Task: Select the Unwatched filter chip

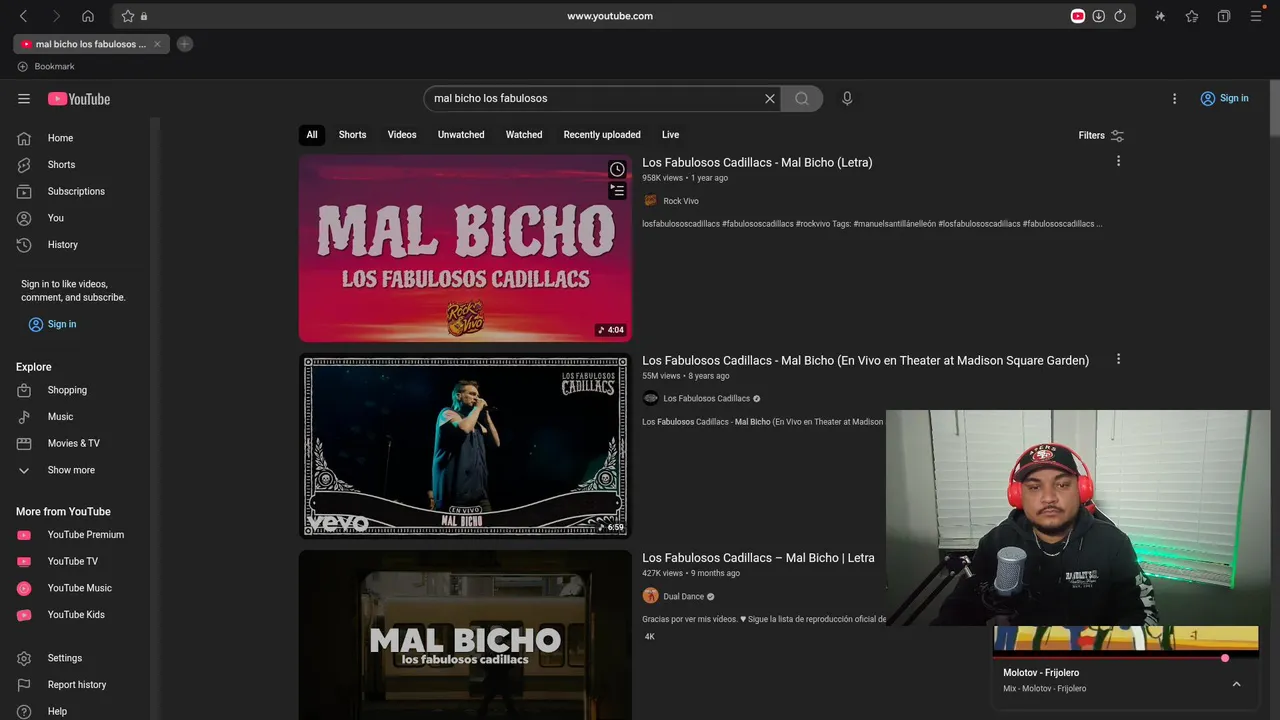Action: click(x=461, y=135)
